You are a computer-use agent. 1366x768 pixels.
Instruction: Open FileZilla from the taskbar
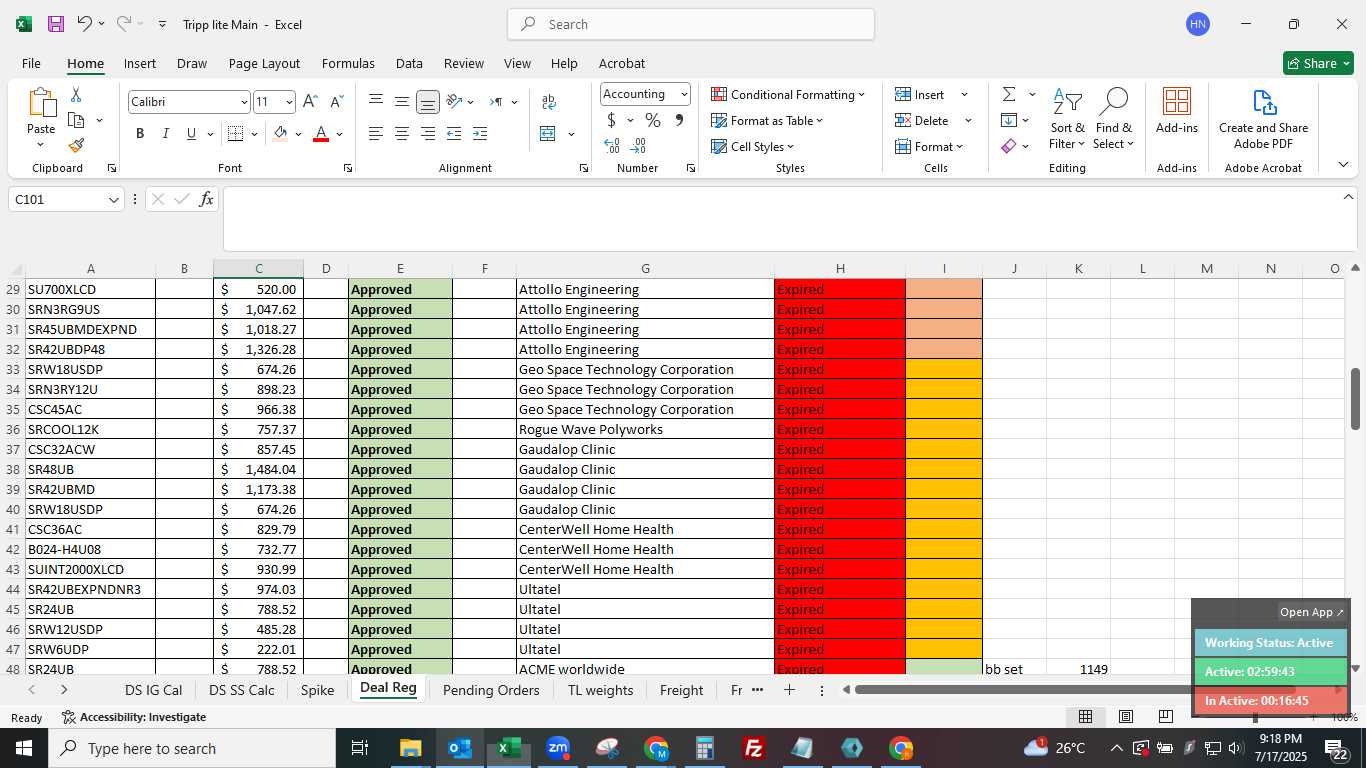[755, 748]
